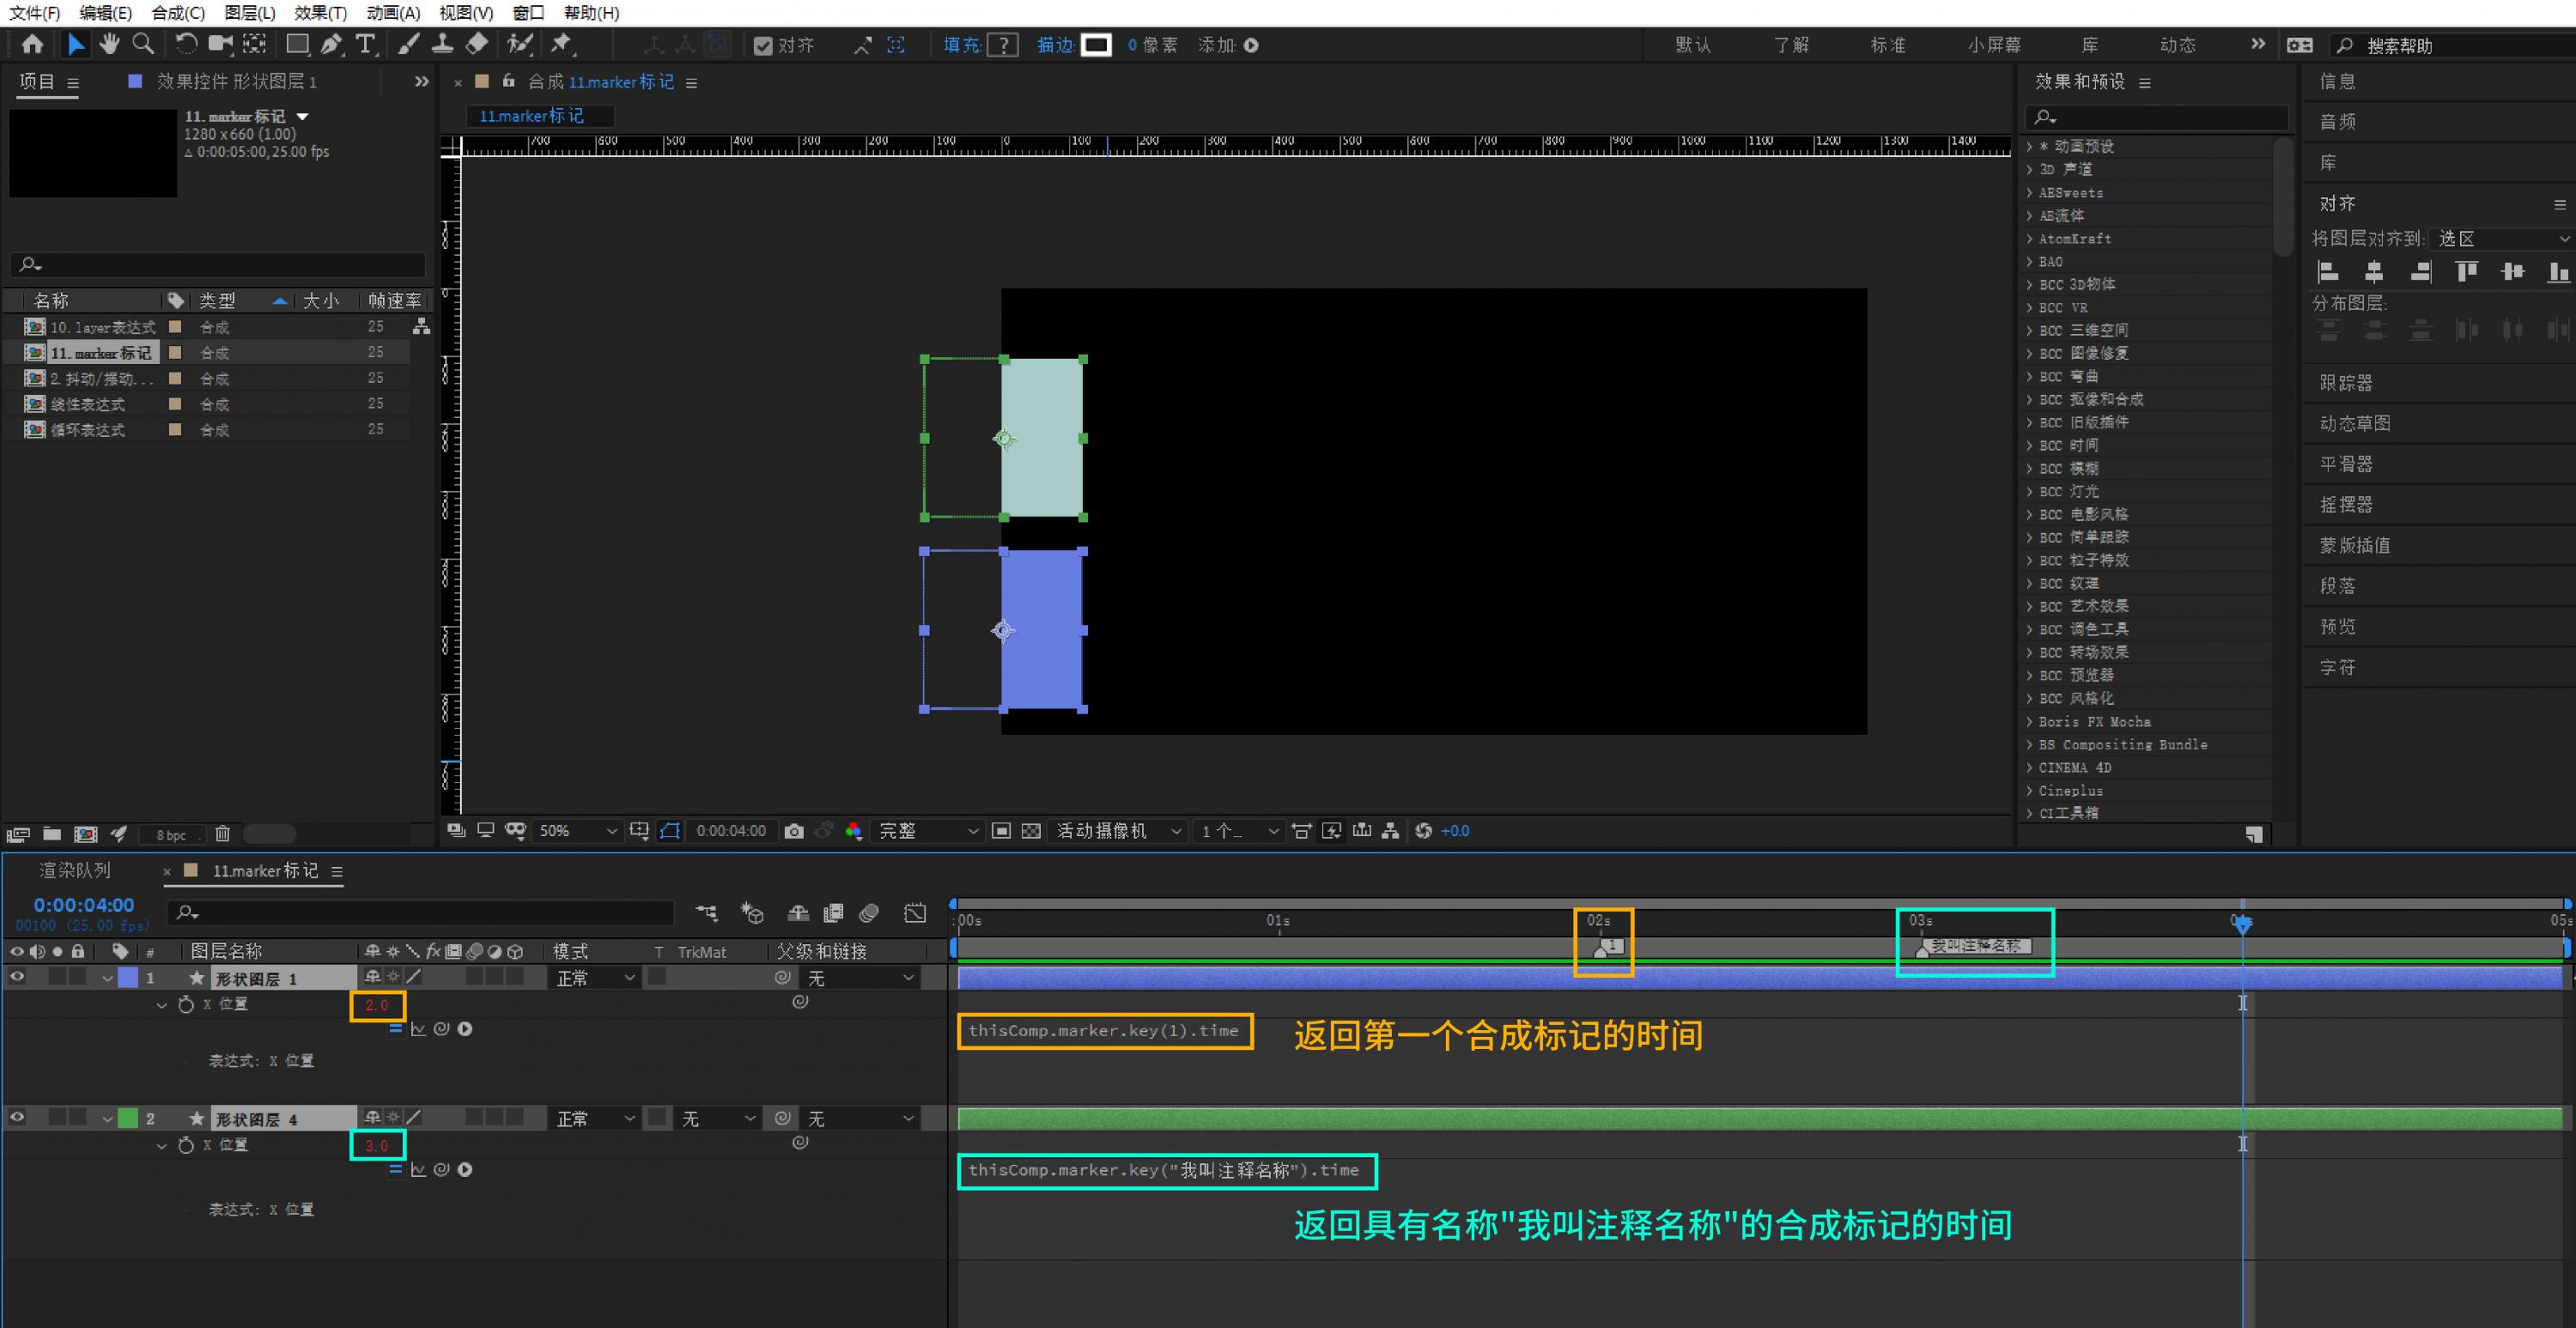This screenshot has height=1328, width=2576.
Task: Select the Rectangle shape tool
Action: pyautogui.click(x=297, y=44)
